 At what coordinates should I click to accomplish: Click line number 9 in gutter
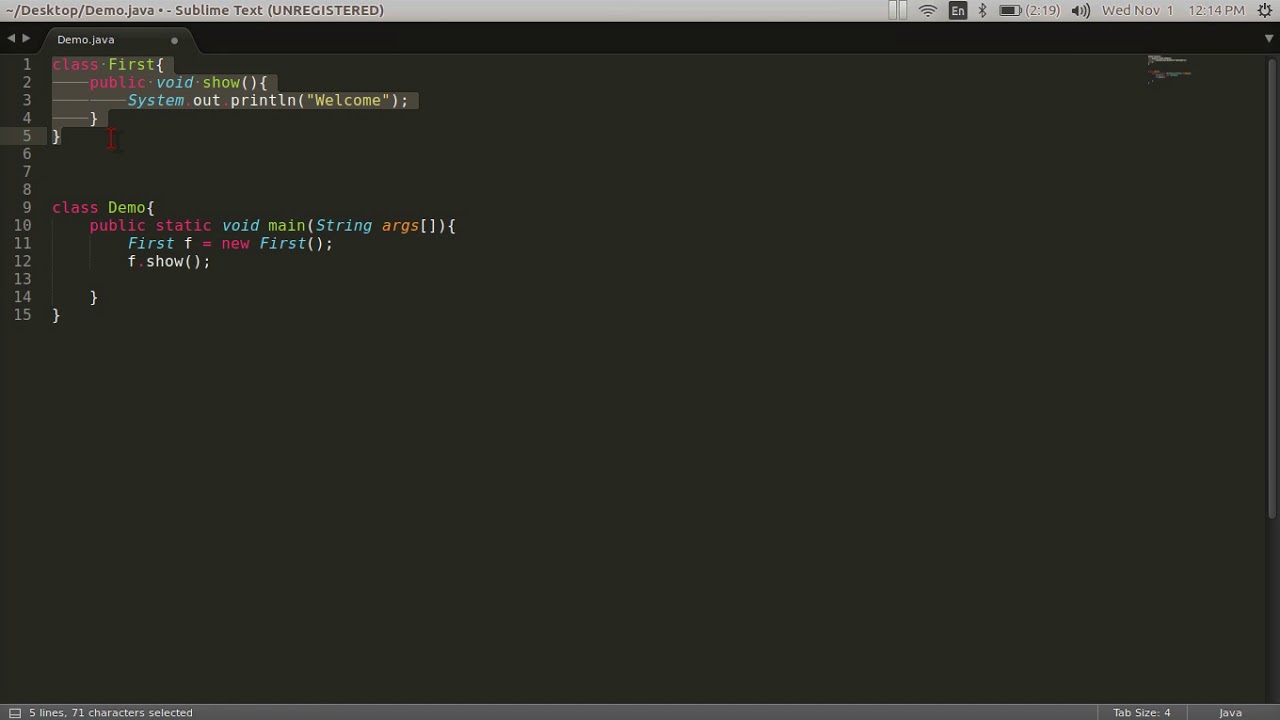pyautogui.click(x=27, y=207)
